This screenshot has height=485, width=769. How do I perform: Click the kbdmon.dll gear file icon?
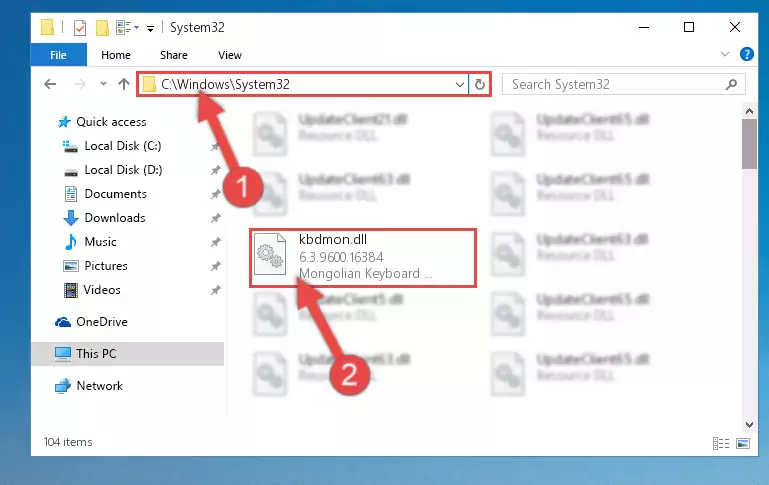pyautogui.click(x=270, y=254)
